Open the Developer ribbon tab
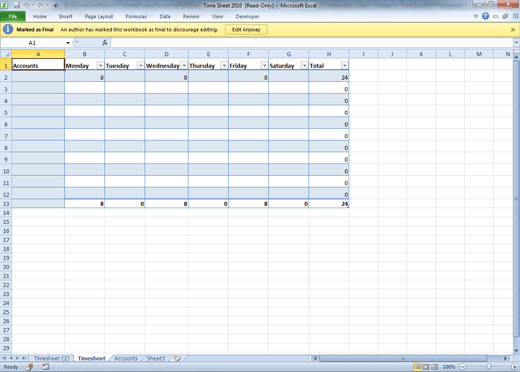Image resolution: width=520 pixels, height=372 pixels. click(x=247, y=16)
